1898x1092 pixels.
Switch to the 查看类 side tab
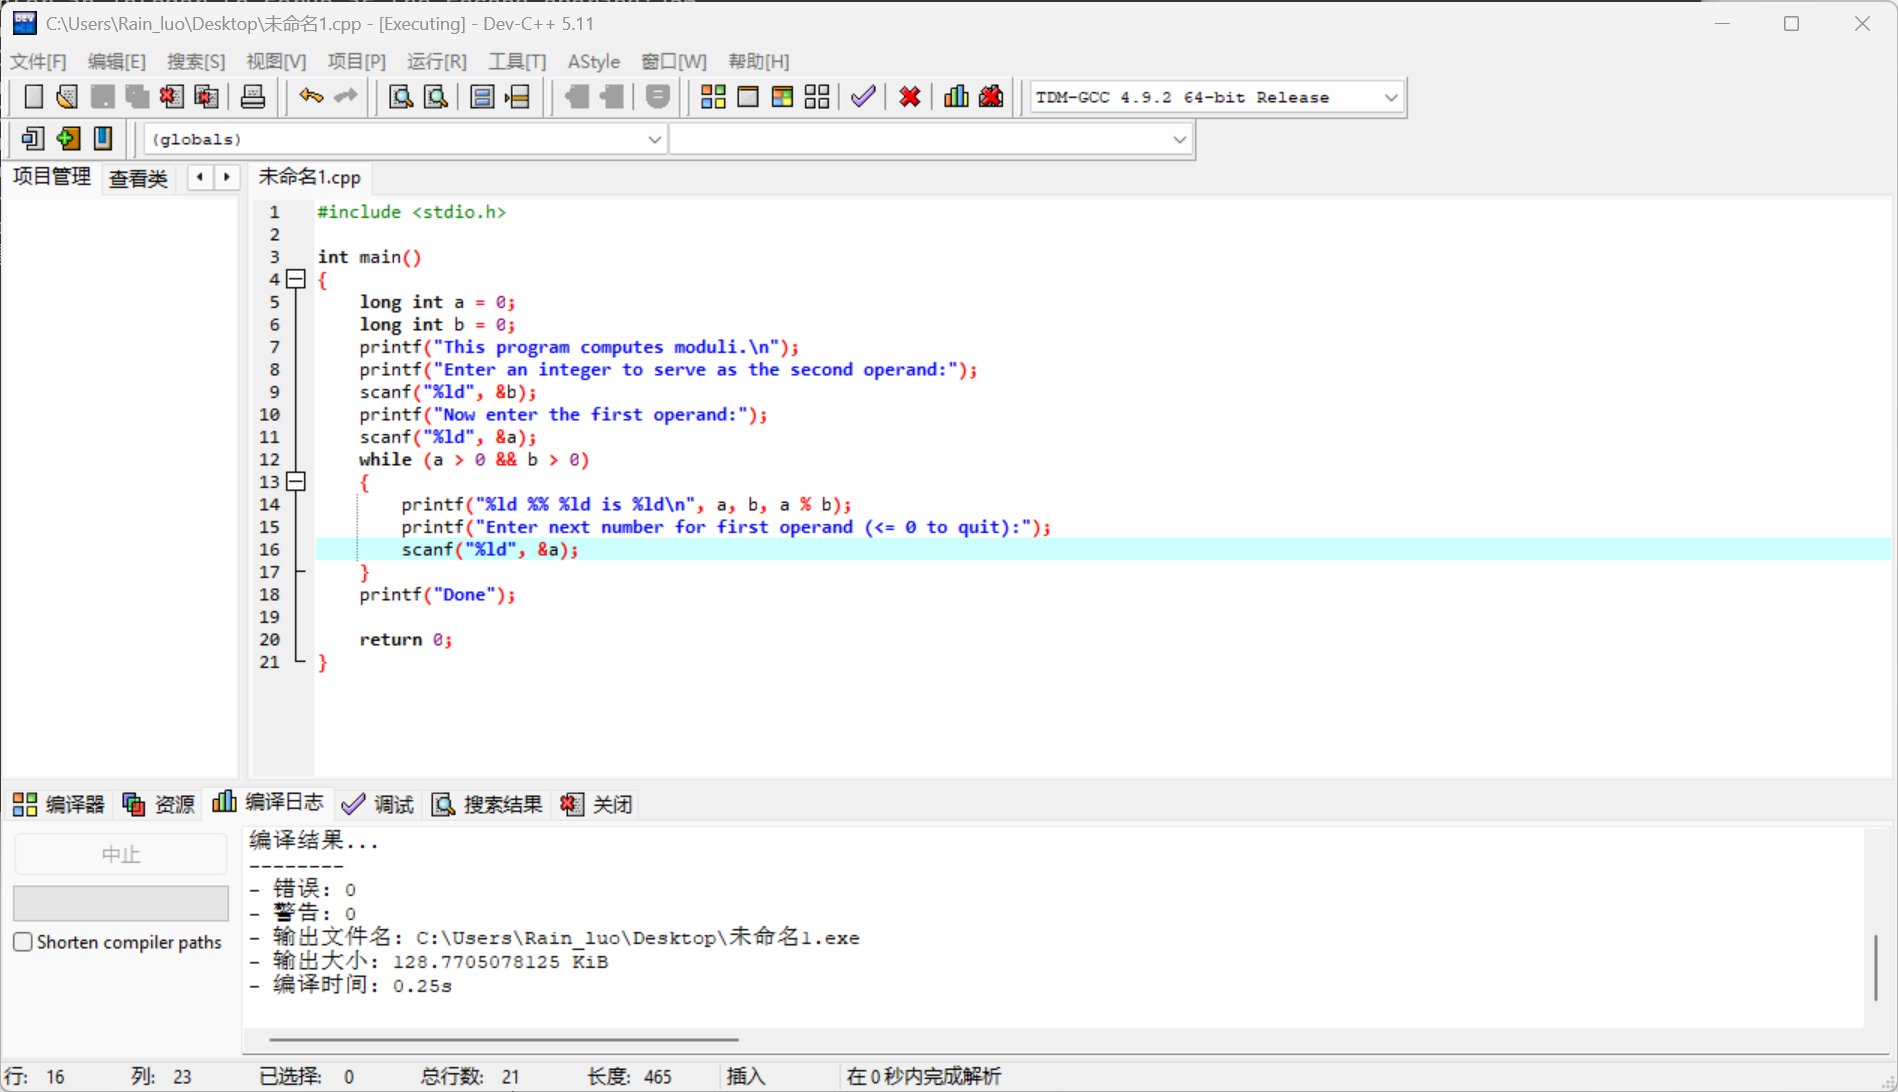[x=138, y=178]
